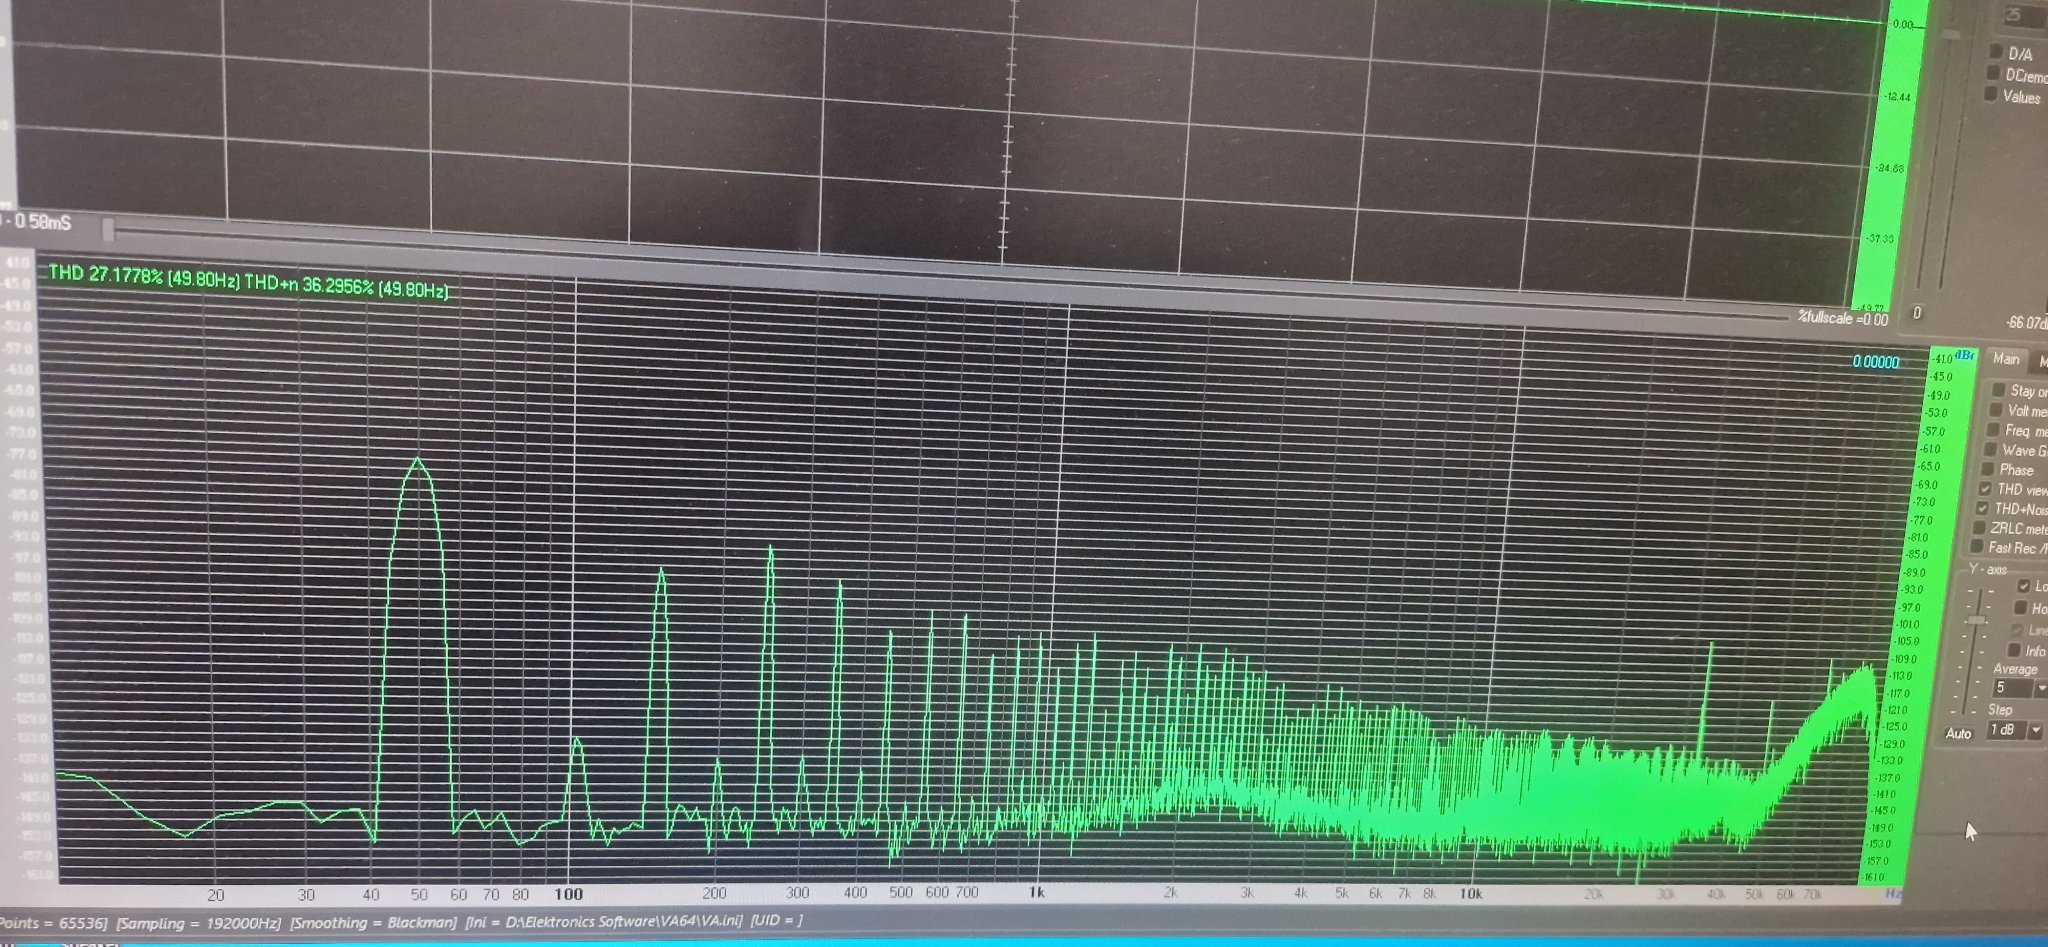Enable the ZRLC meter checkbox
Screen dimensions: 2048x947
coord(1980,528)
